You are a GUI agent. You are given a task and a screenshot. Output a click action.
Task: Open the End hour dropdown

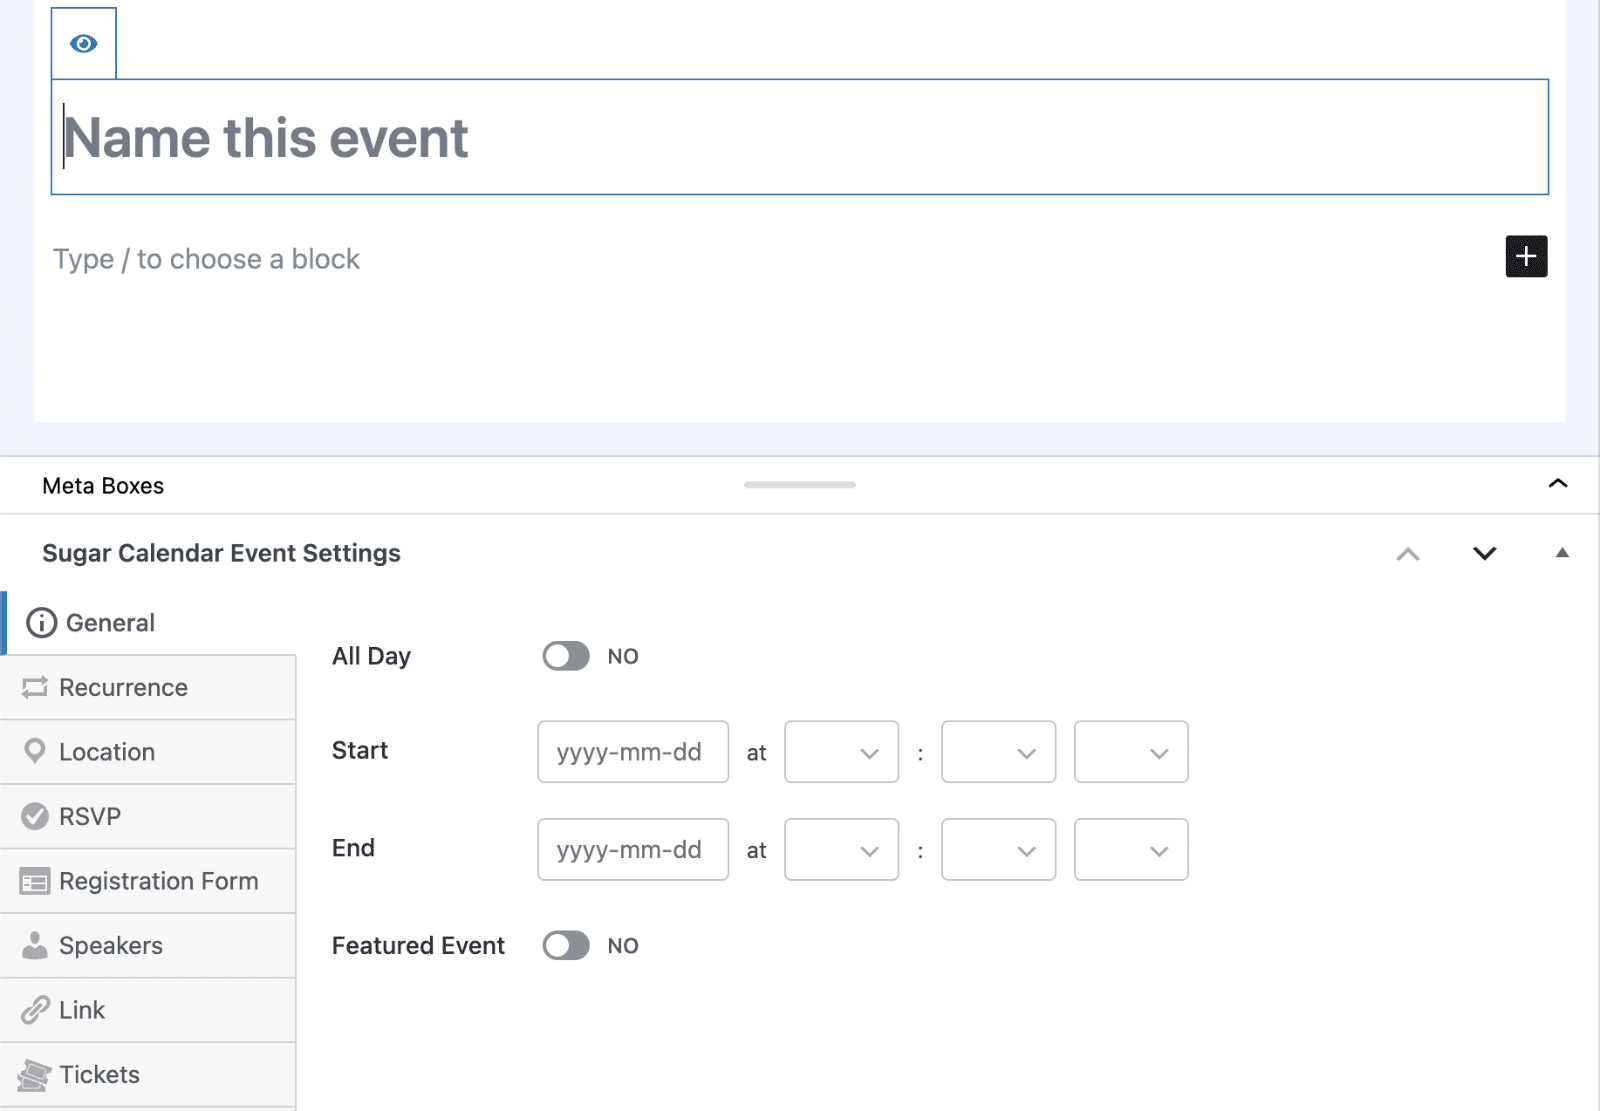coord(842,850)
